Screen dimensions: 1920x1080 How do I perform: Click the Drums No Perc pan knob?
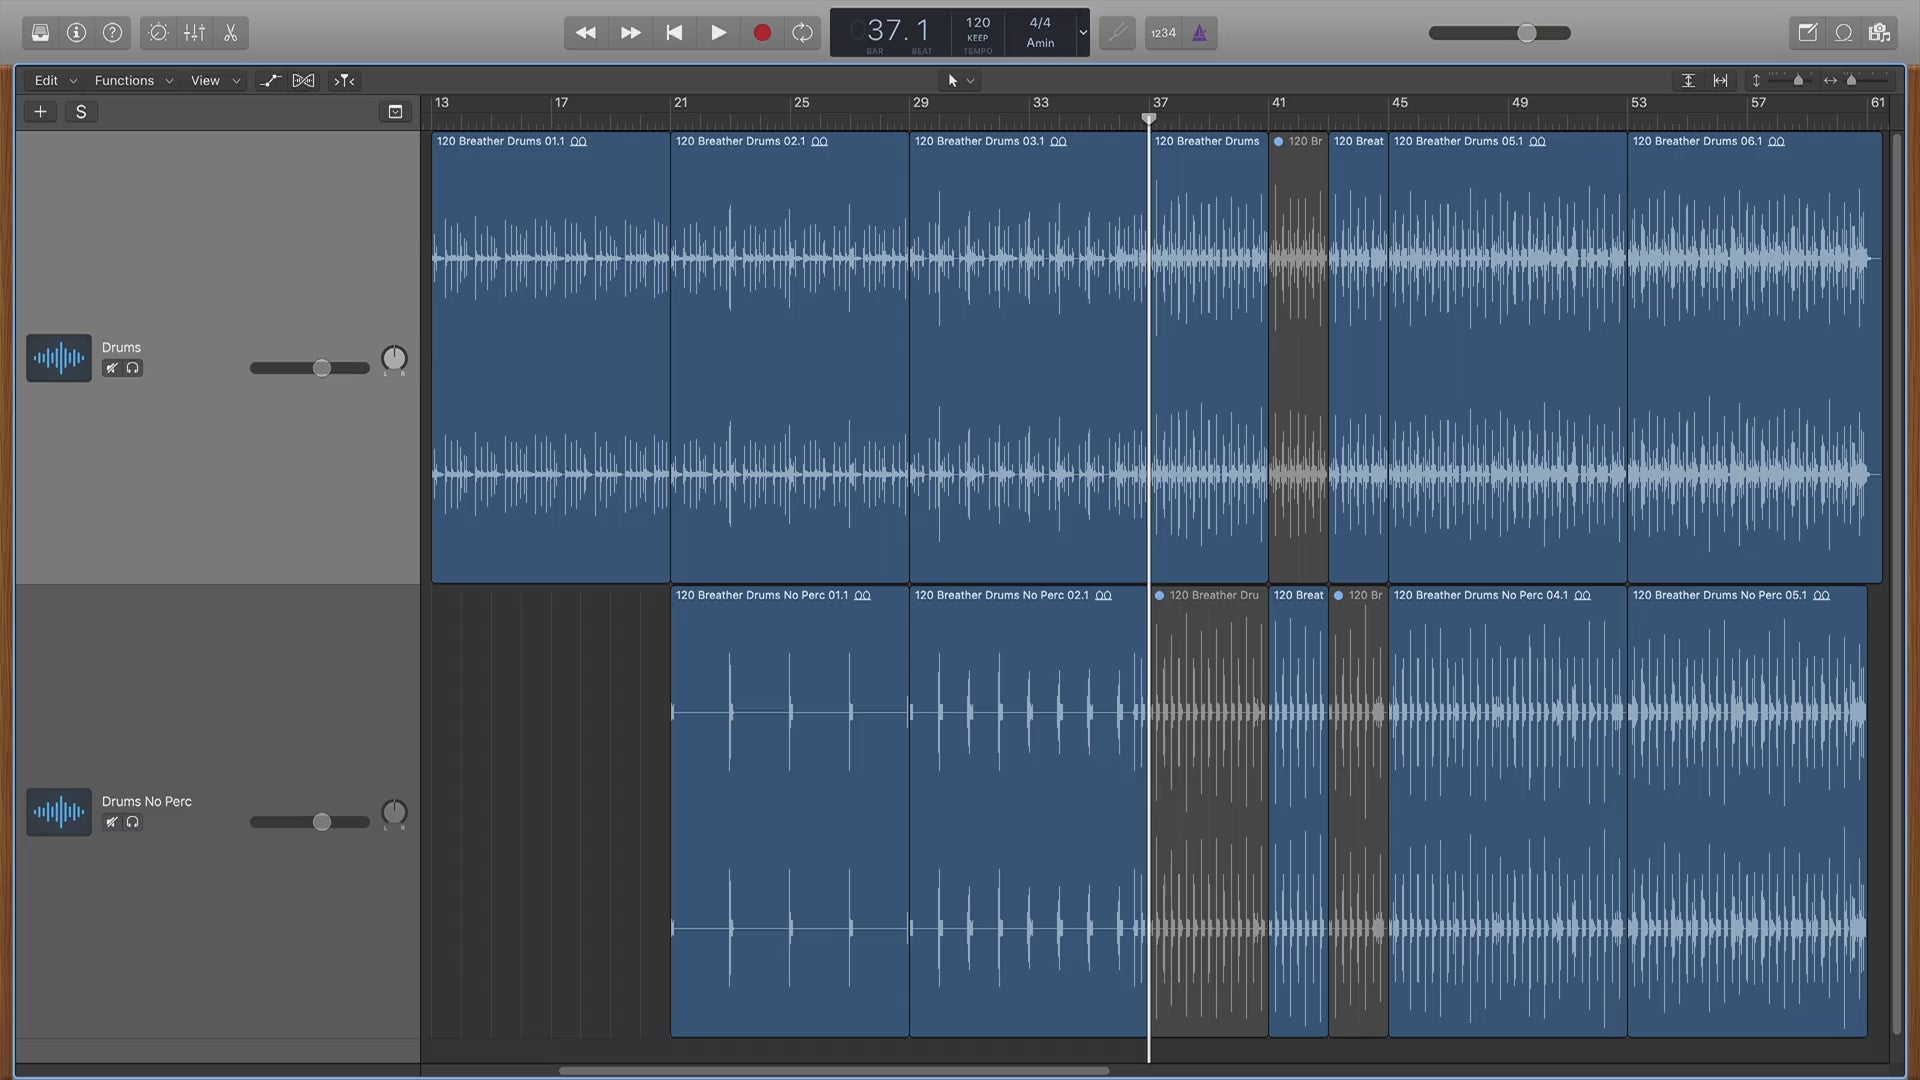click(x=394, y=813)
